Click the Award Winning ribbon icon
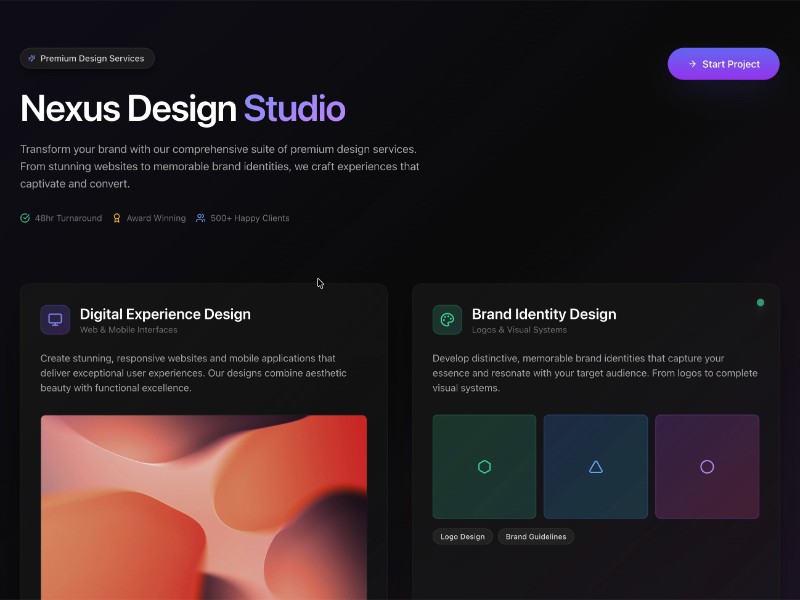This screenshot has width=800, height=600. coord(116,218)
